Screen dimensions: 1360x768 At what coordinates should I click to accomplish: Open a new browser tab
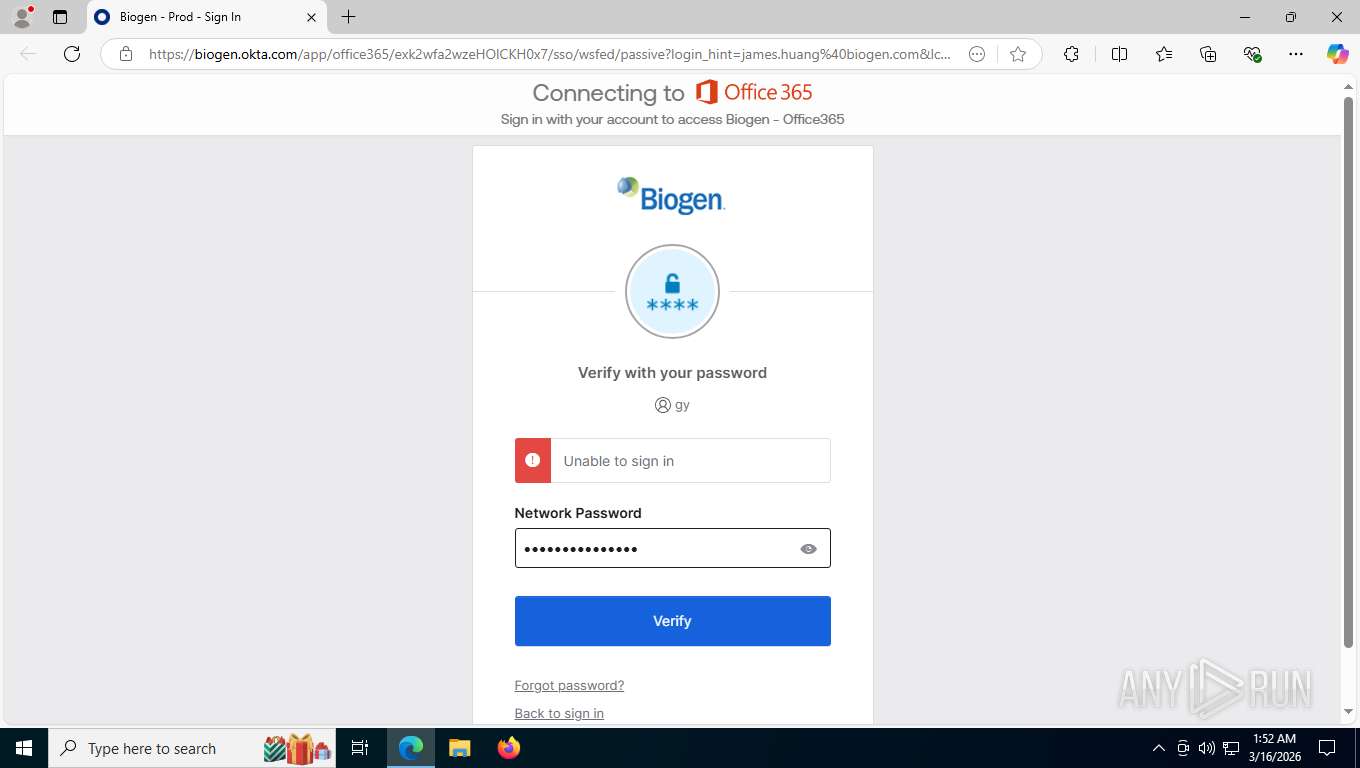[x=348, y=17]
